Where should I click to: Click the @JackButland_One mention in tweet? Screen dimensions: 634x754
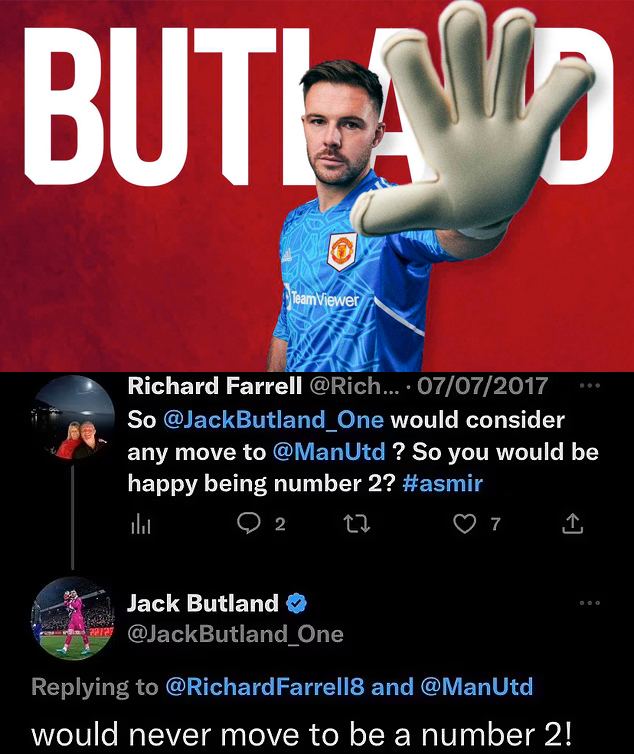[x=274, y=420]
